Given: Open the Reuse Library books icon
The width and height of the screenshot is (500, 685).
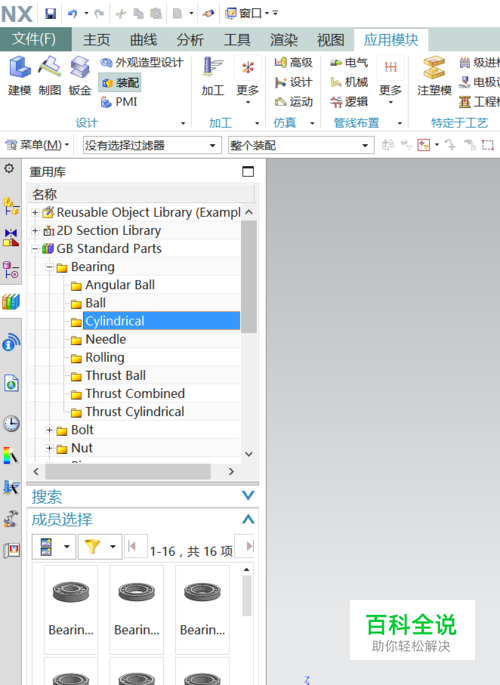Looking at the screenshot, I should point(11,301).
